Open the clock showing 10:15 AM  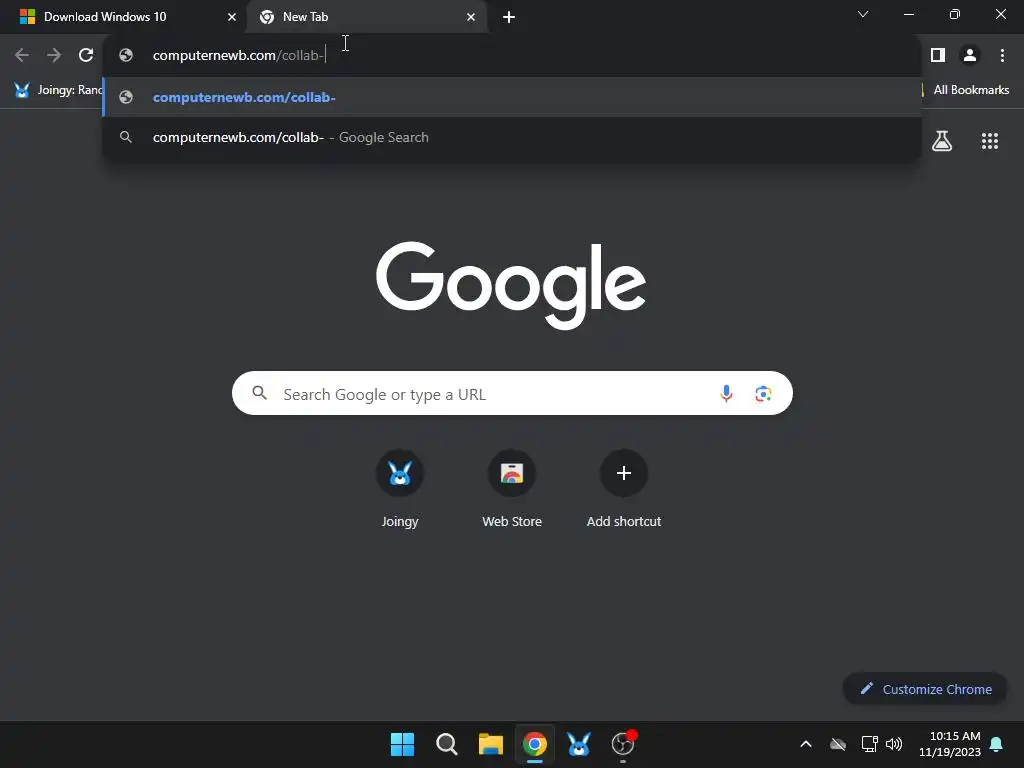[950, 744]
